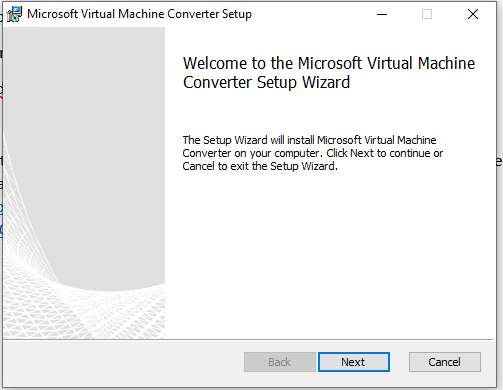
Task: Click the Welcome heading text
Action: [329, 73]
